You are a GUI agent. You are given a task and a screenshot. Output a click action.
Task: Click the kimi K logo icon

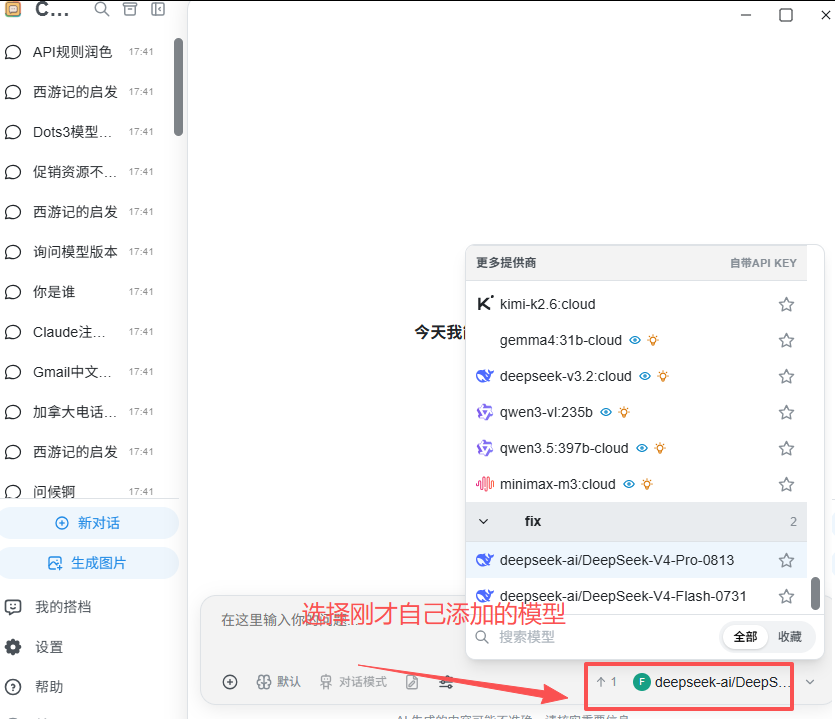click(x=485, y=304)
